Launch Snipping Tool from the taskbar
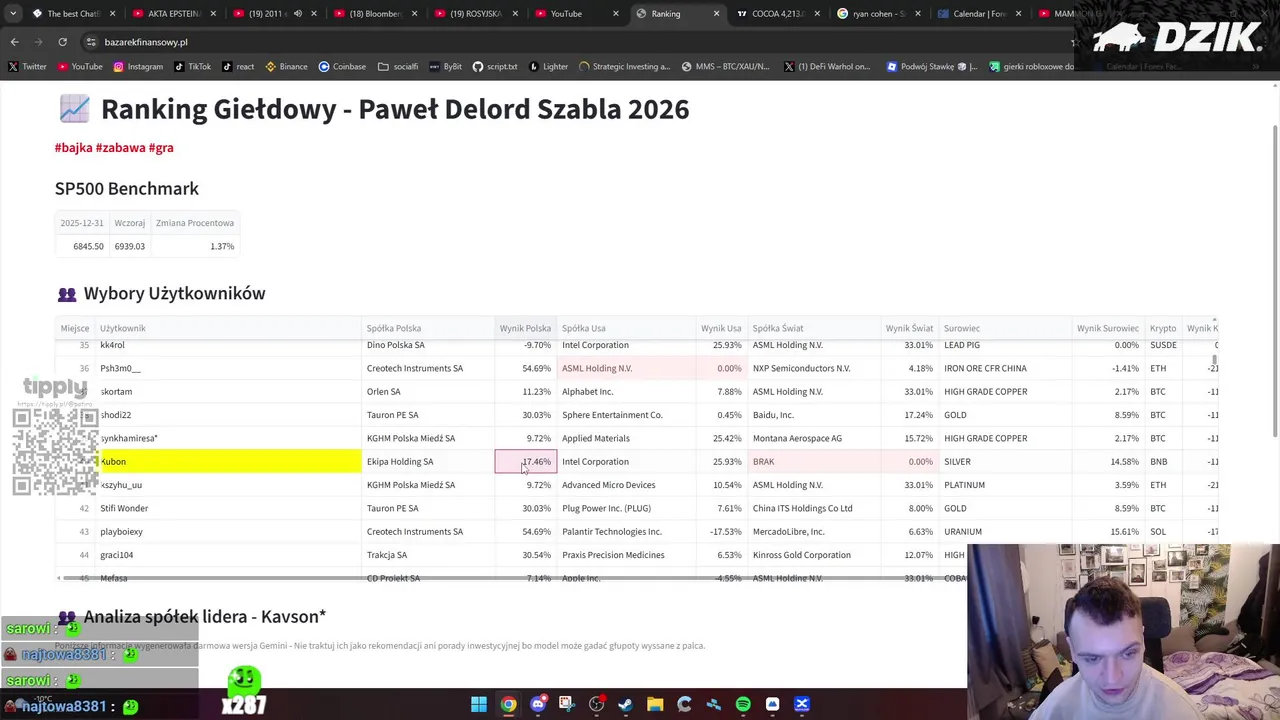The image size is (1280, 720). click(x=567, y=704)
